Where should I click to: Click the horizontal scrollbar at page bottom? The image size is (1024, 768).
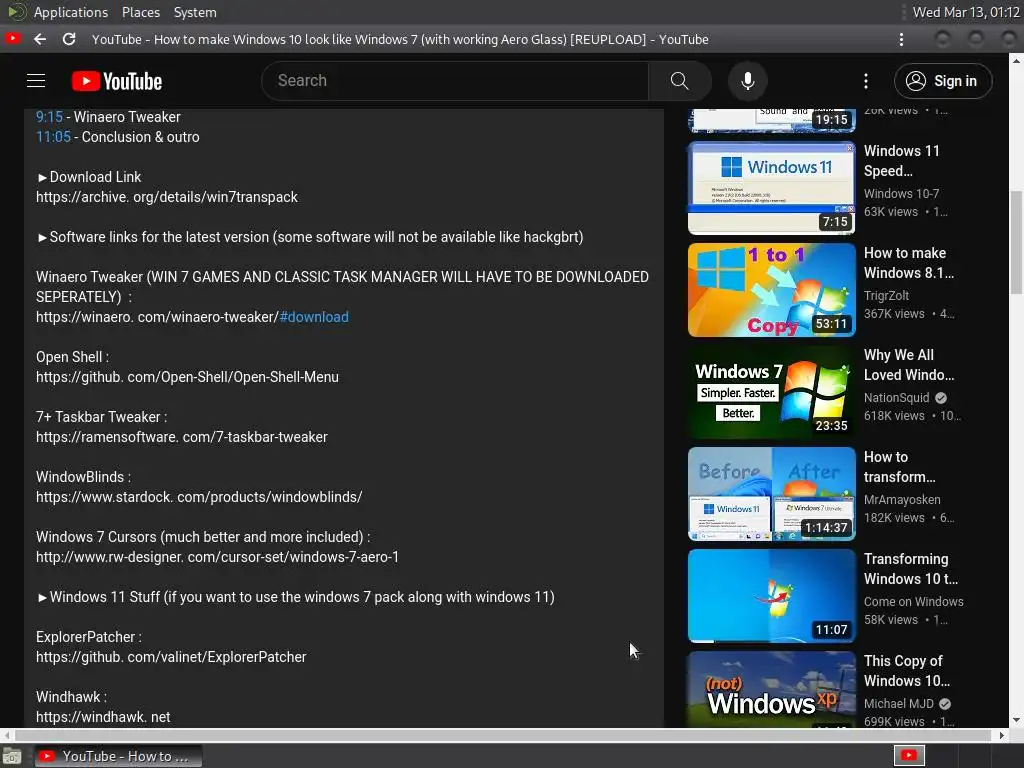point(503,735)
